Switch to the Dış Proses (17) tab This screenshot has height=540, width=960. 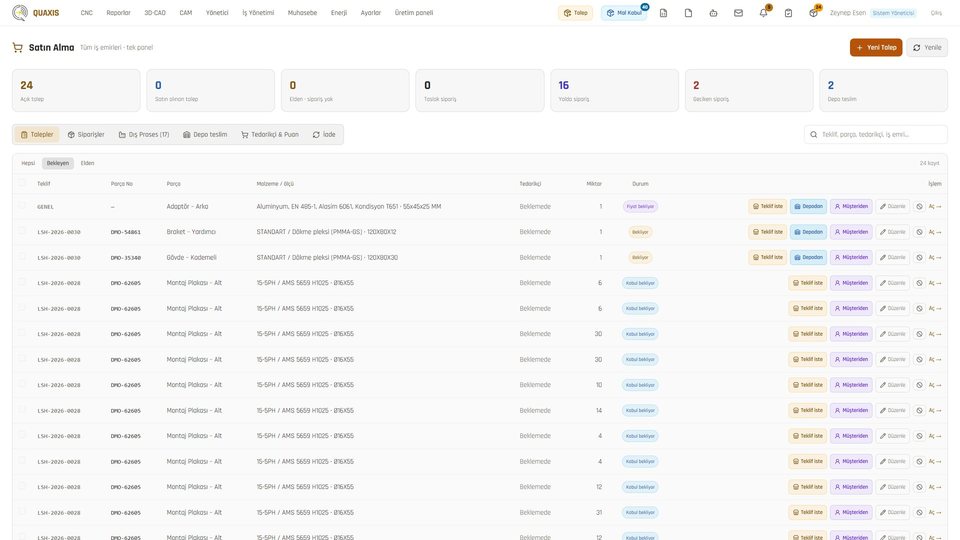tap(144, 135)
